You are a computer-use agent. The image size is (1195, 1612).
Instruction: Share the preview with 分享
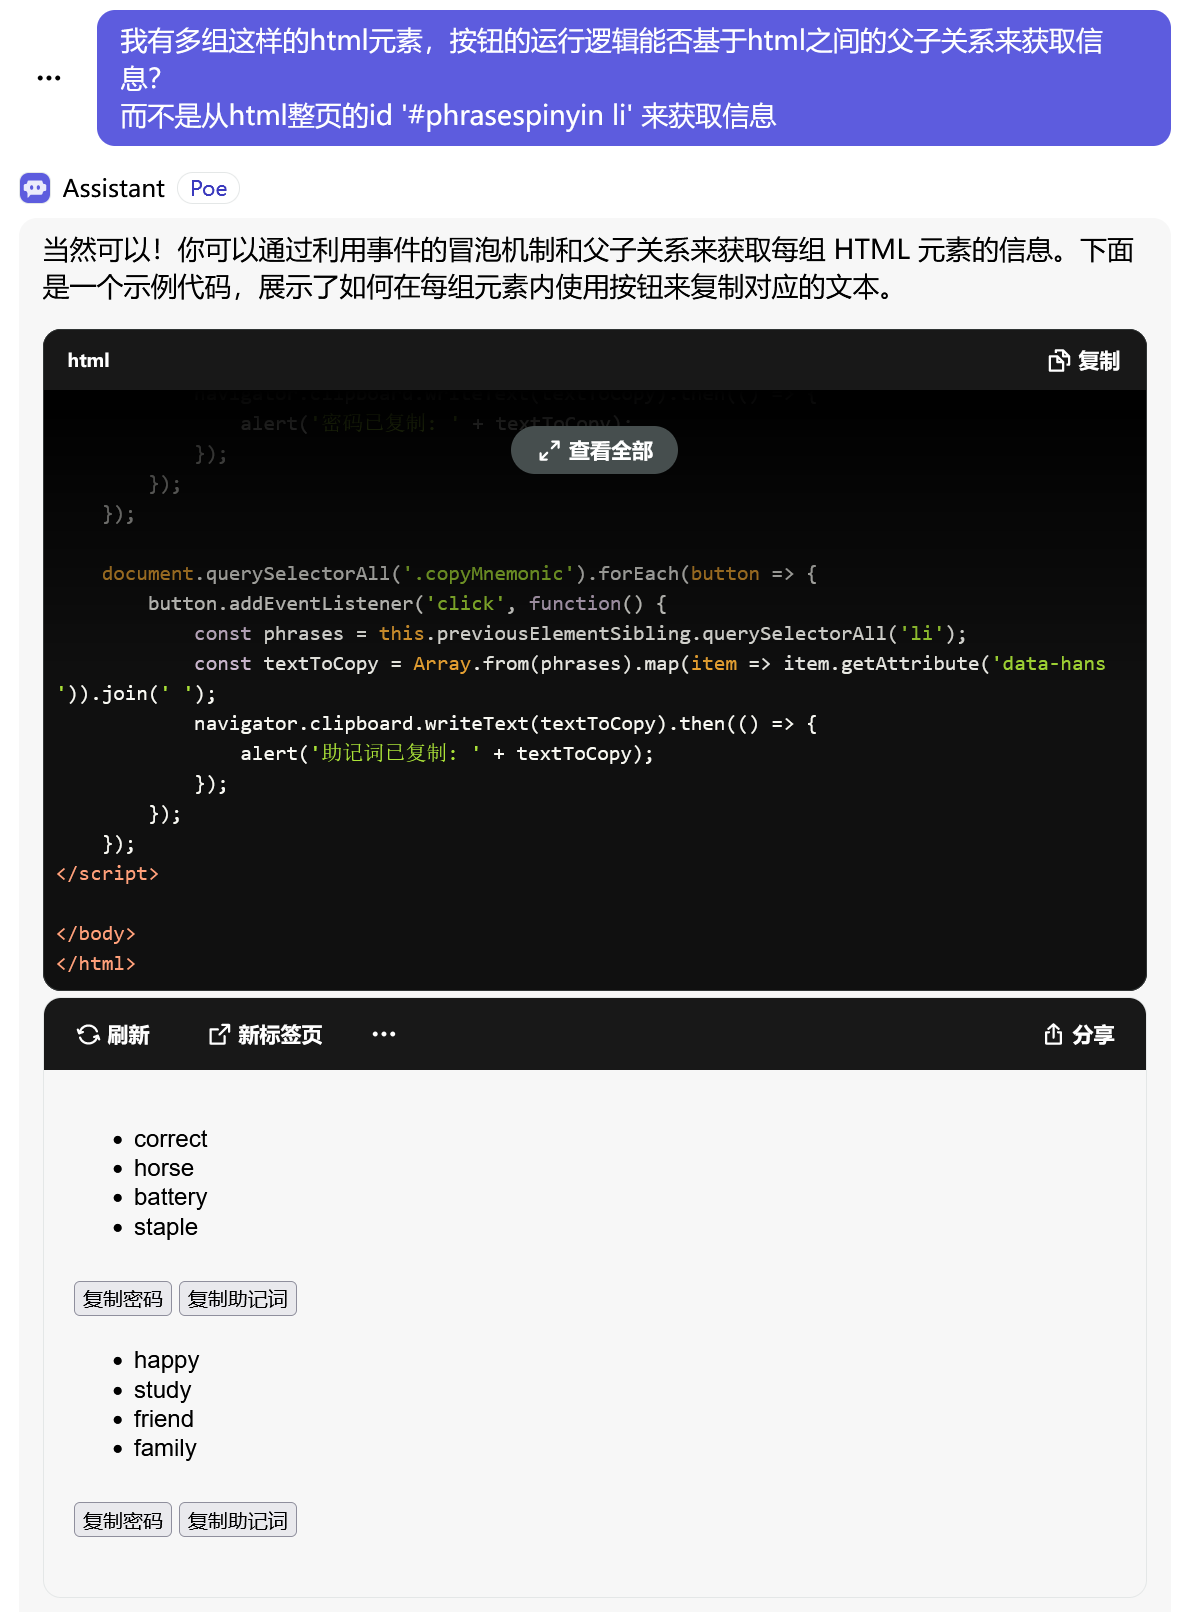point(1078,1035)
